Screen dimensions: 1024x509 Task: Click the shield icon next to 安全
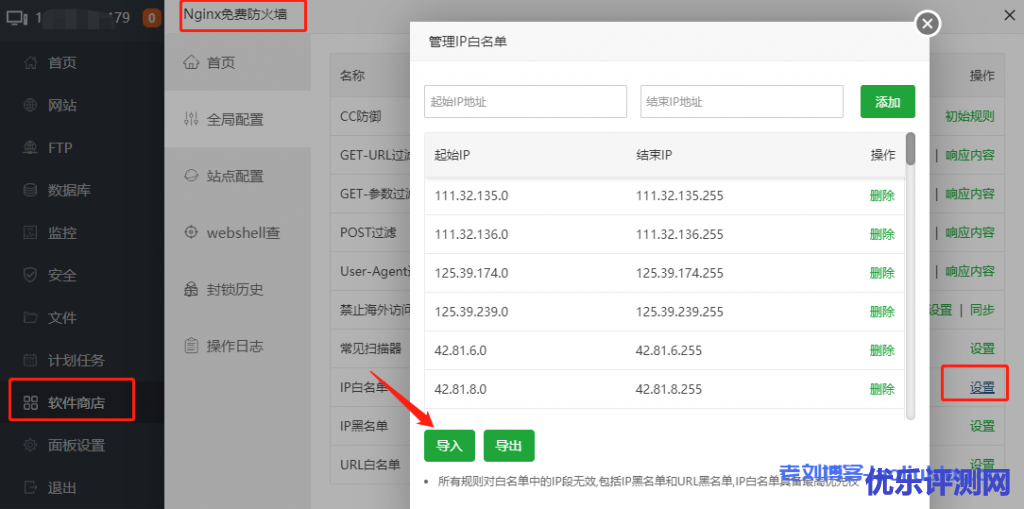pos(30,275)
